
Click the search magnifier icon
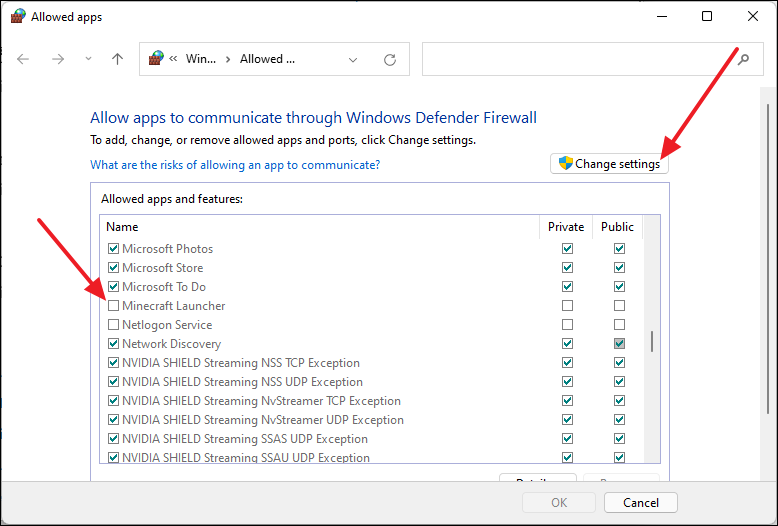pyautogui.click(x=743, y=59)
